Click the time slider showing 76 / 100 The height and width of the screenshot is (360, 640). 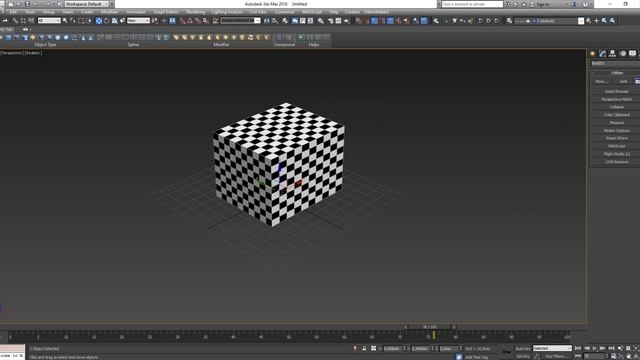pyautogui.click(x=429, y=327)
